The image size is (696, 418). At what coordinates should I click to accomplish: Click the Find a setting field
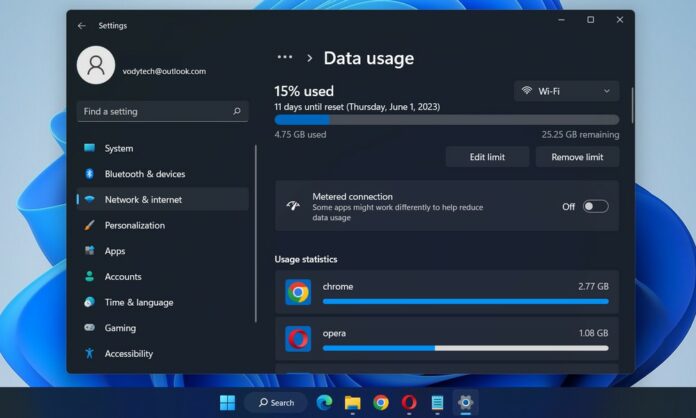point(162,111)
